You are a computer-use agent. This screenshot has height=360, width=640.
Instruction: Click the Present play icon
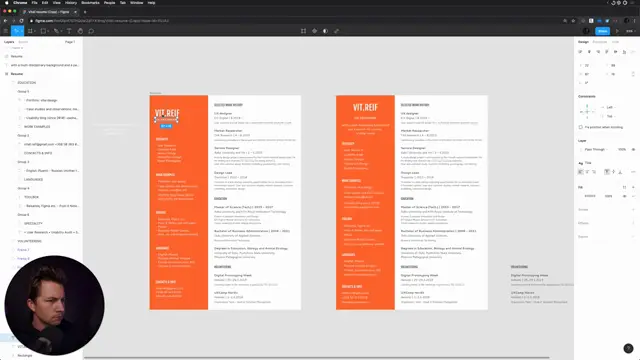(x=617, y=31)
